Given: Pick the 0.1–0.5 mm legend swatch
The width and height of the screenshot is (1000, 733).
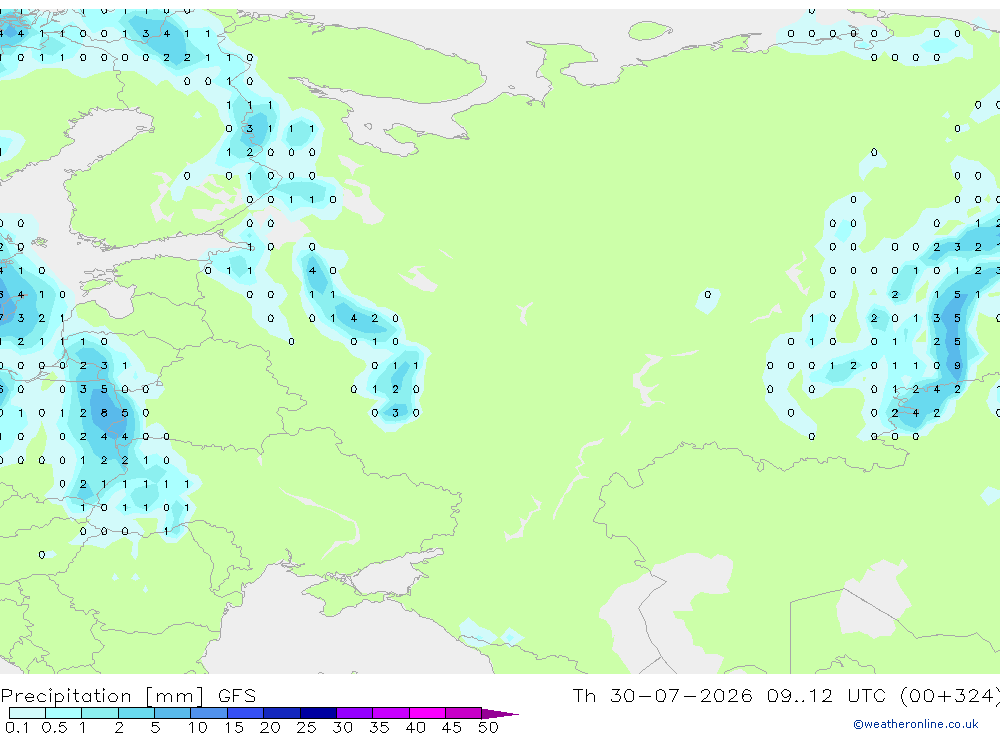Looking at the screenshot, I should pyautogui.click(x=27, y=713).
